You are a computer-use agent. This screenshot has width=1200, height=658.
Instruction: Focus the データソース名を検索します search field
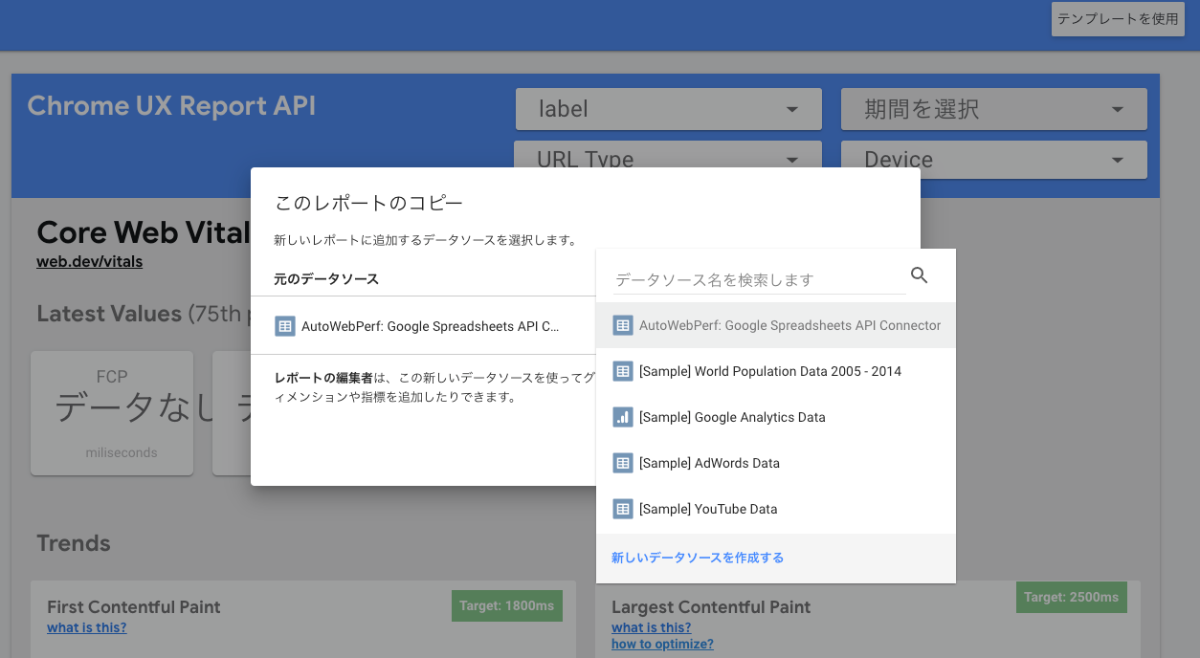(759, 280)
